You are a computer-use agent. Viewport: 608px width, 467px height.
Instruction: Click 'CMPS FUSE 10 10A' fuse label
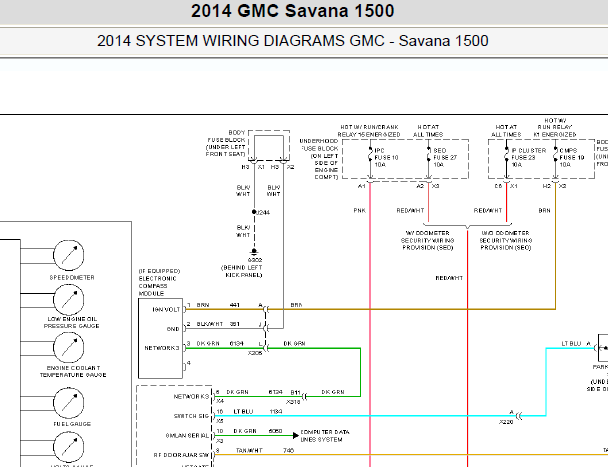tap(572, 157)
